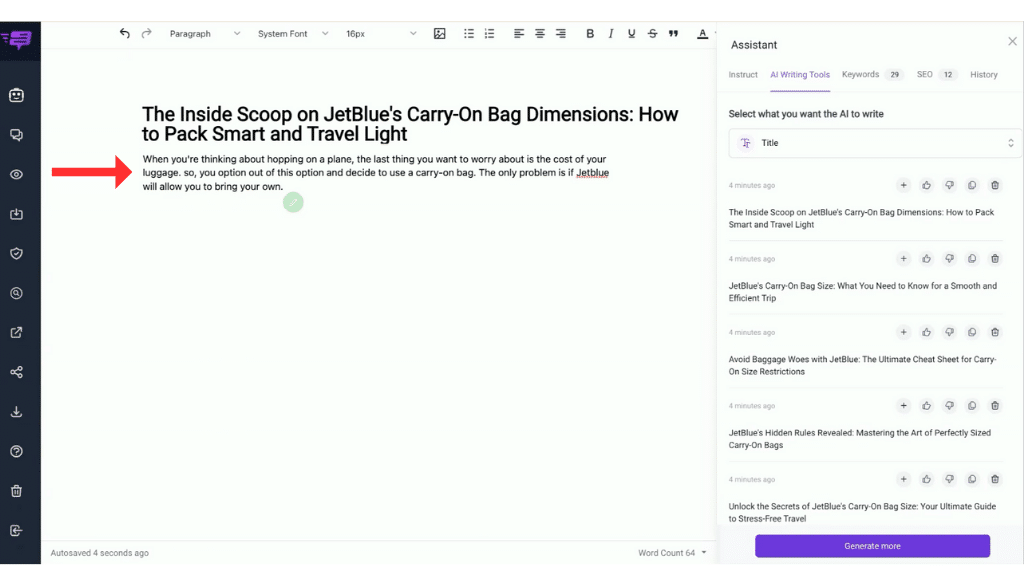
Task: Delete 'The Inside Scoop' title result
Action: pyautogui.click(x=995, y=185)
